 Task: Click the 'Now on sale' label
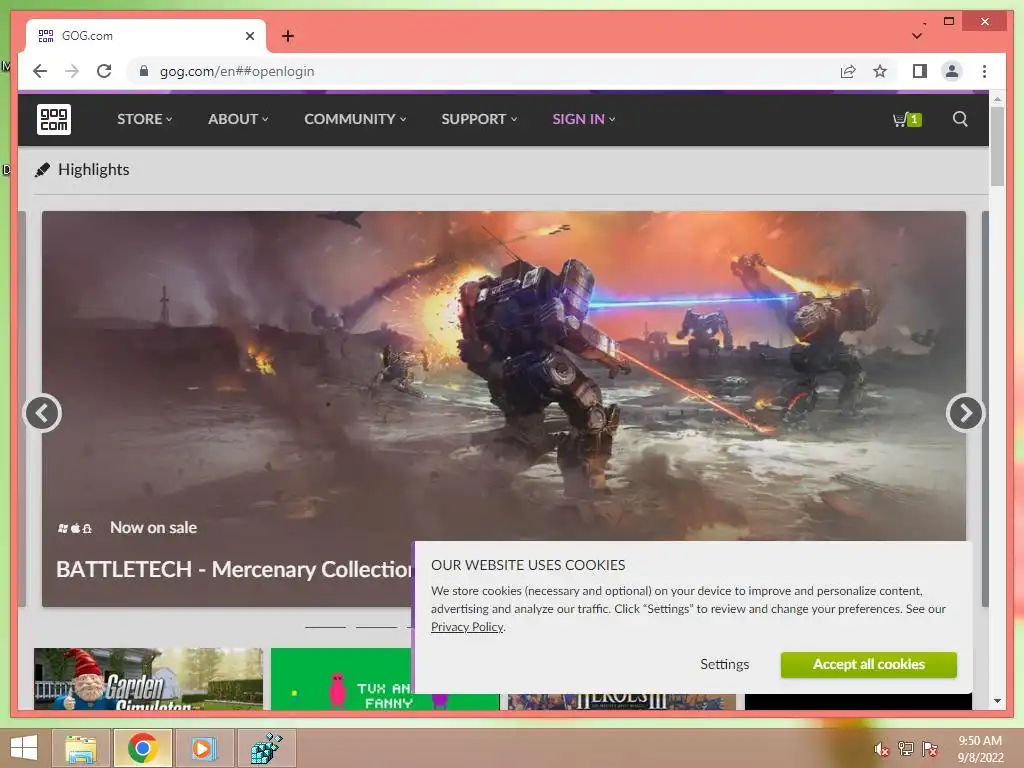click(153, 528)
